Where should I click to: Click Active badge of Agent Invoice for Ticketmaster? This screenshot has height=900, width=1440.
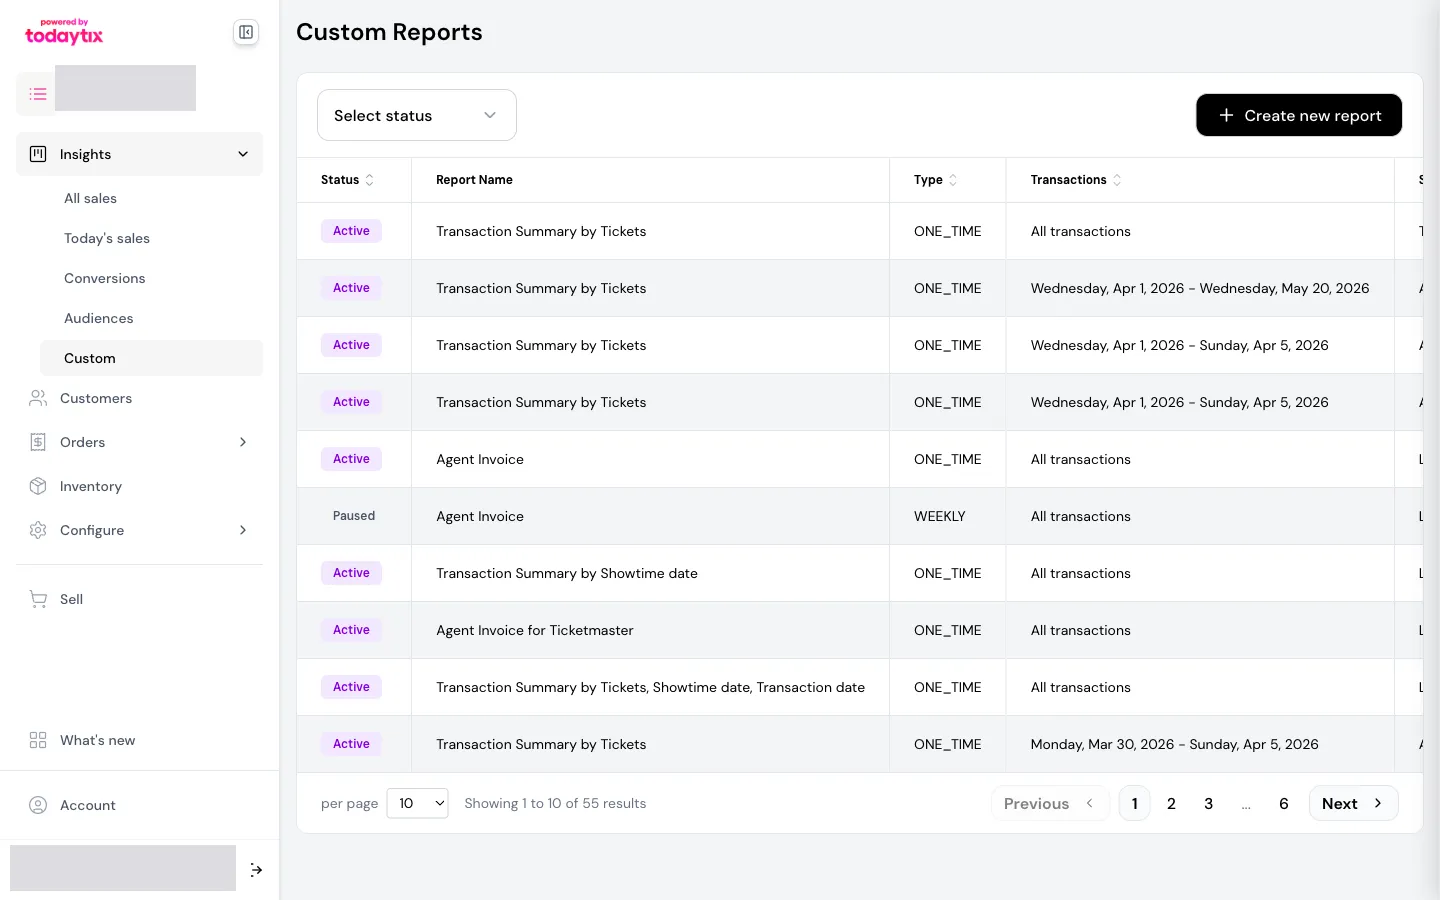coord(351,630)
